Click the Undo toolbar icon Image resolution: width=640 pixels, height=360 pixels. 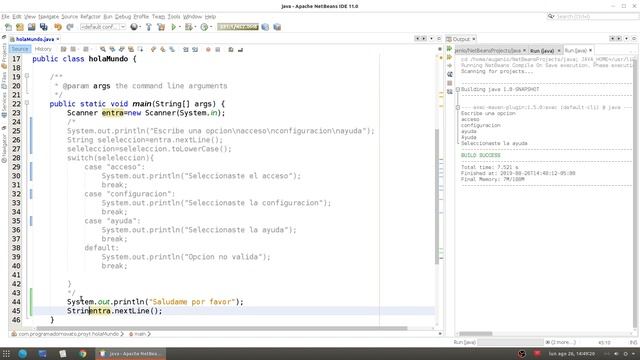click(x=58, y=27)
